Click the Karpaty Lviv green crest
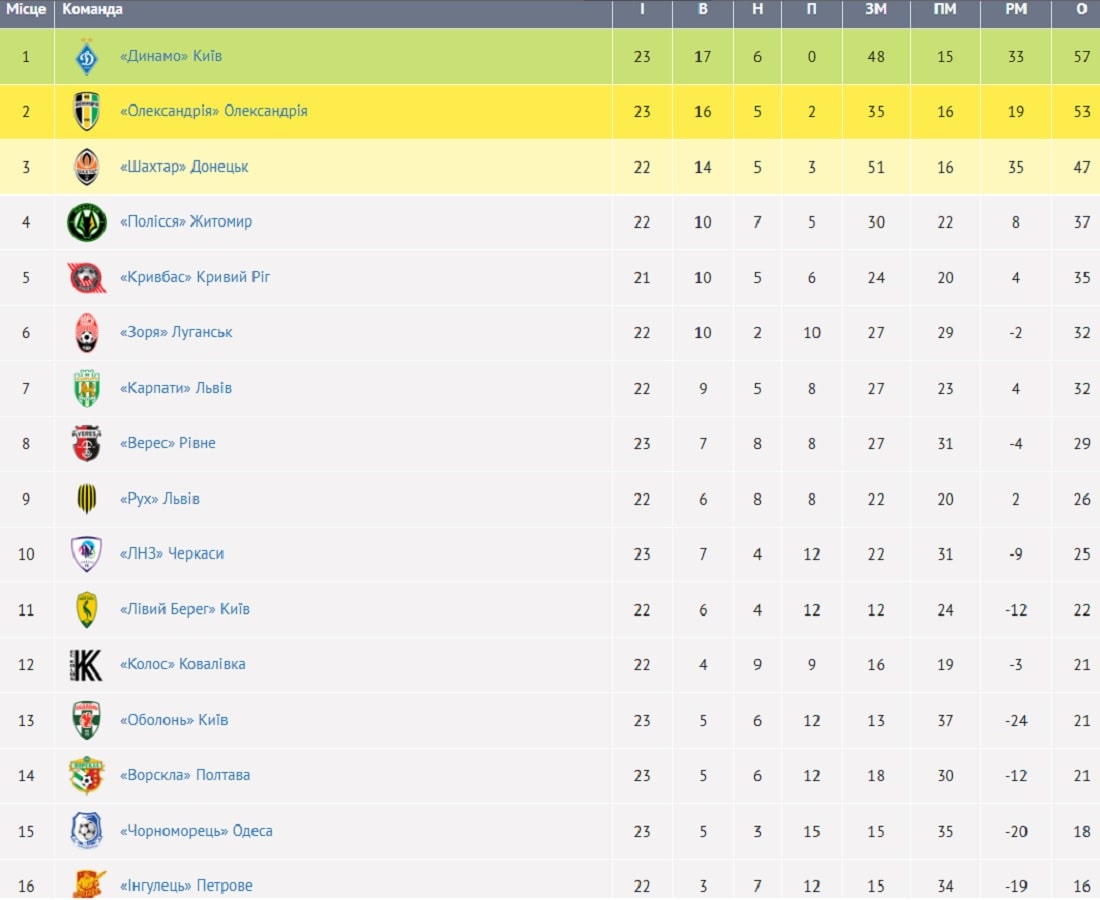Image resolution: width=1100 pixels, height=900 pixels. pyautogui.click(x=87, y=388)
